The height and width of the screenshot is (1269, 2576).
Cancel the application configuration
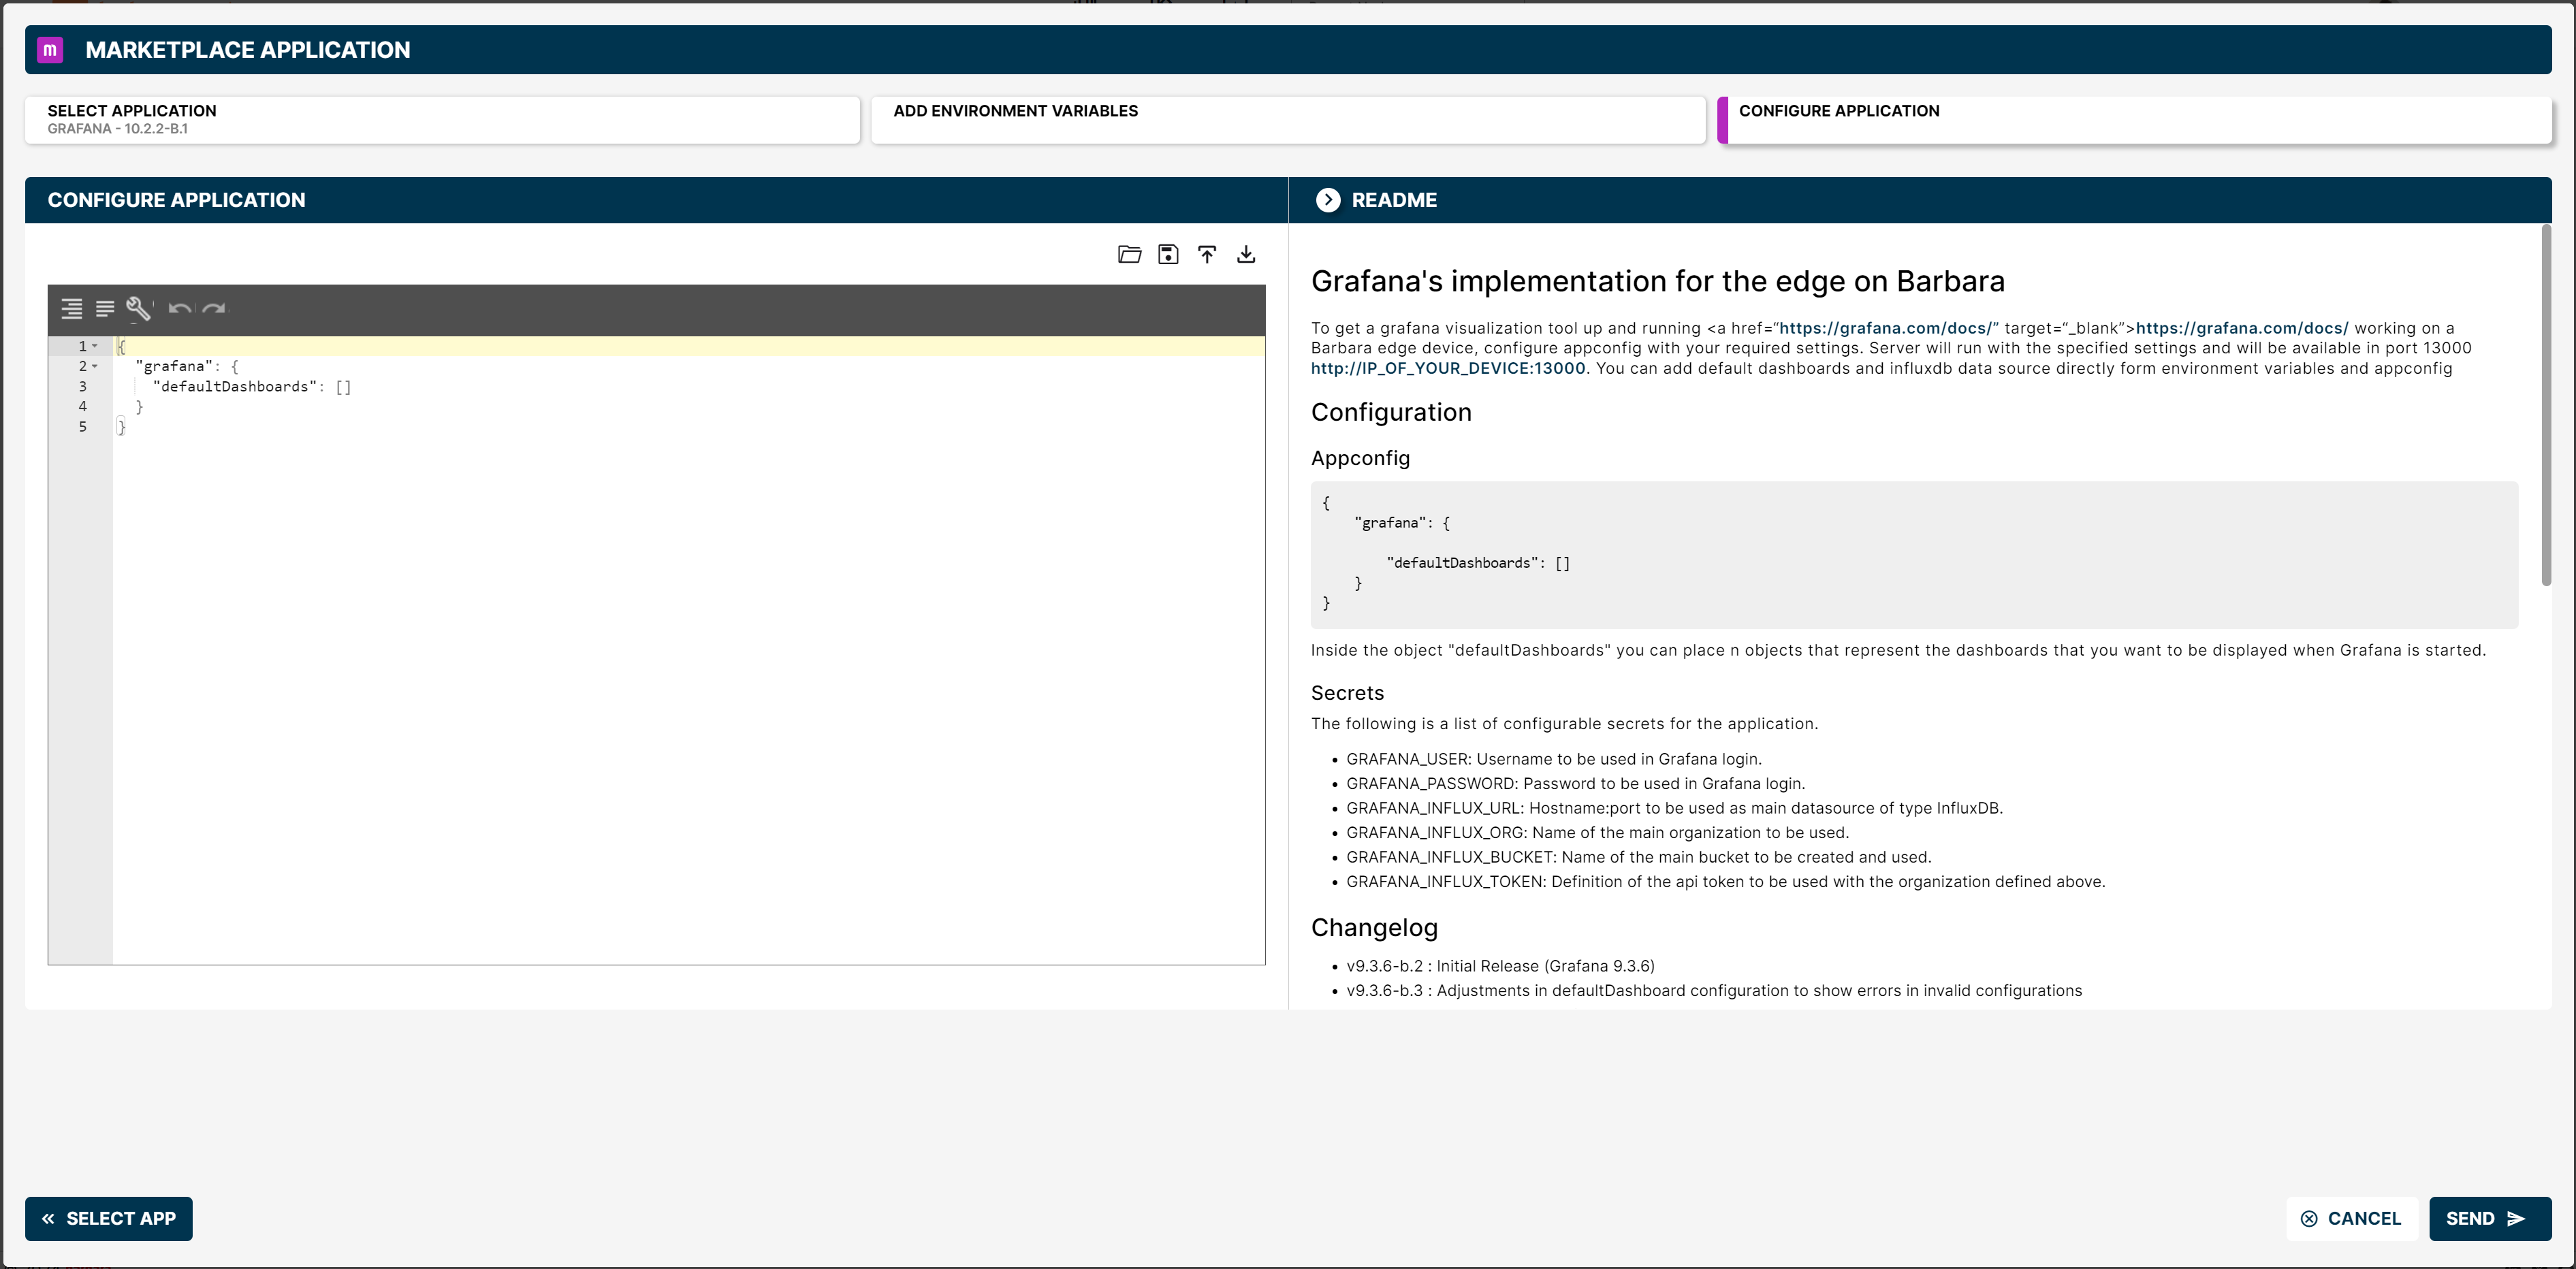(x=2352, y=1218)
